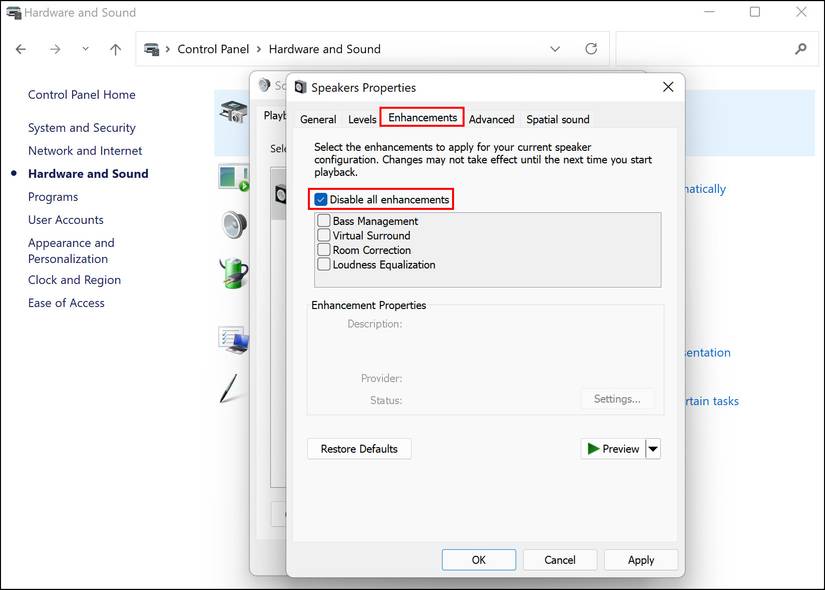
Task: Apply the speaker changes
Action: click(641, 560)
